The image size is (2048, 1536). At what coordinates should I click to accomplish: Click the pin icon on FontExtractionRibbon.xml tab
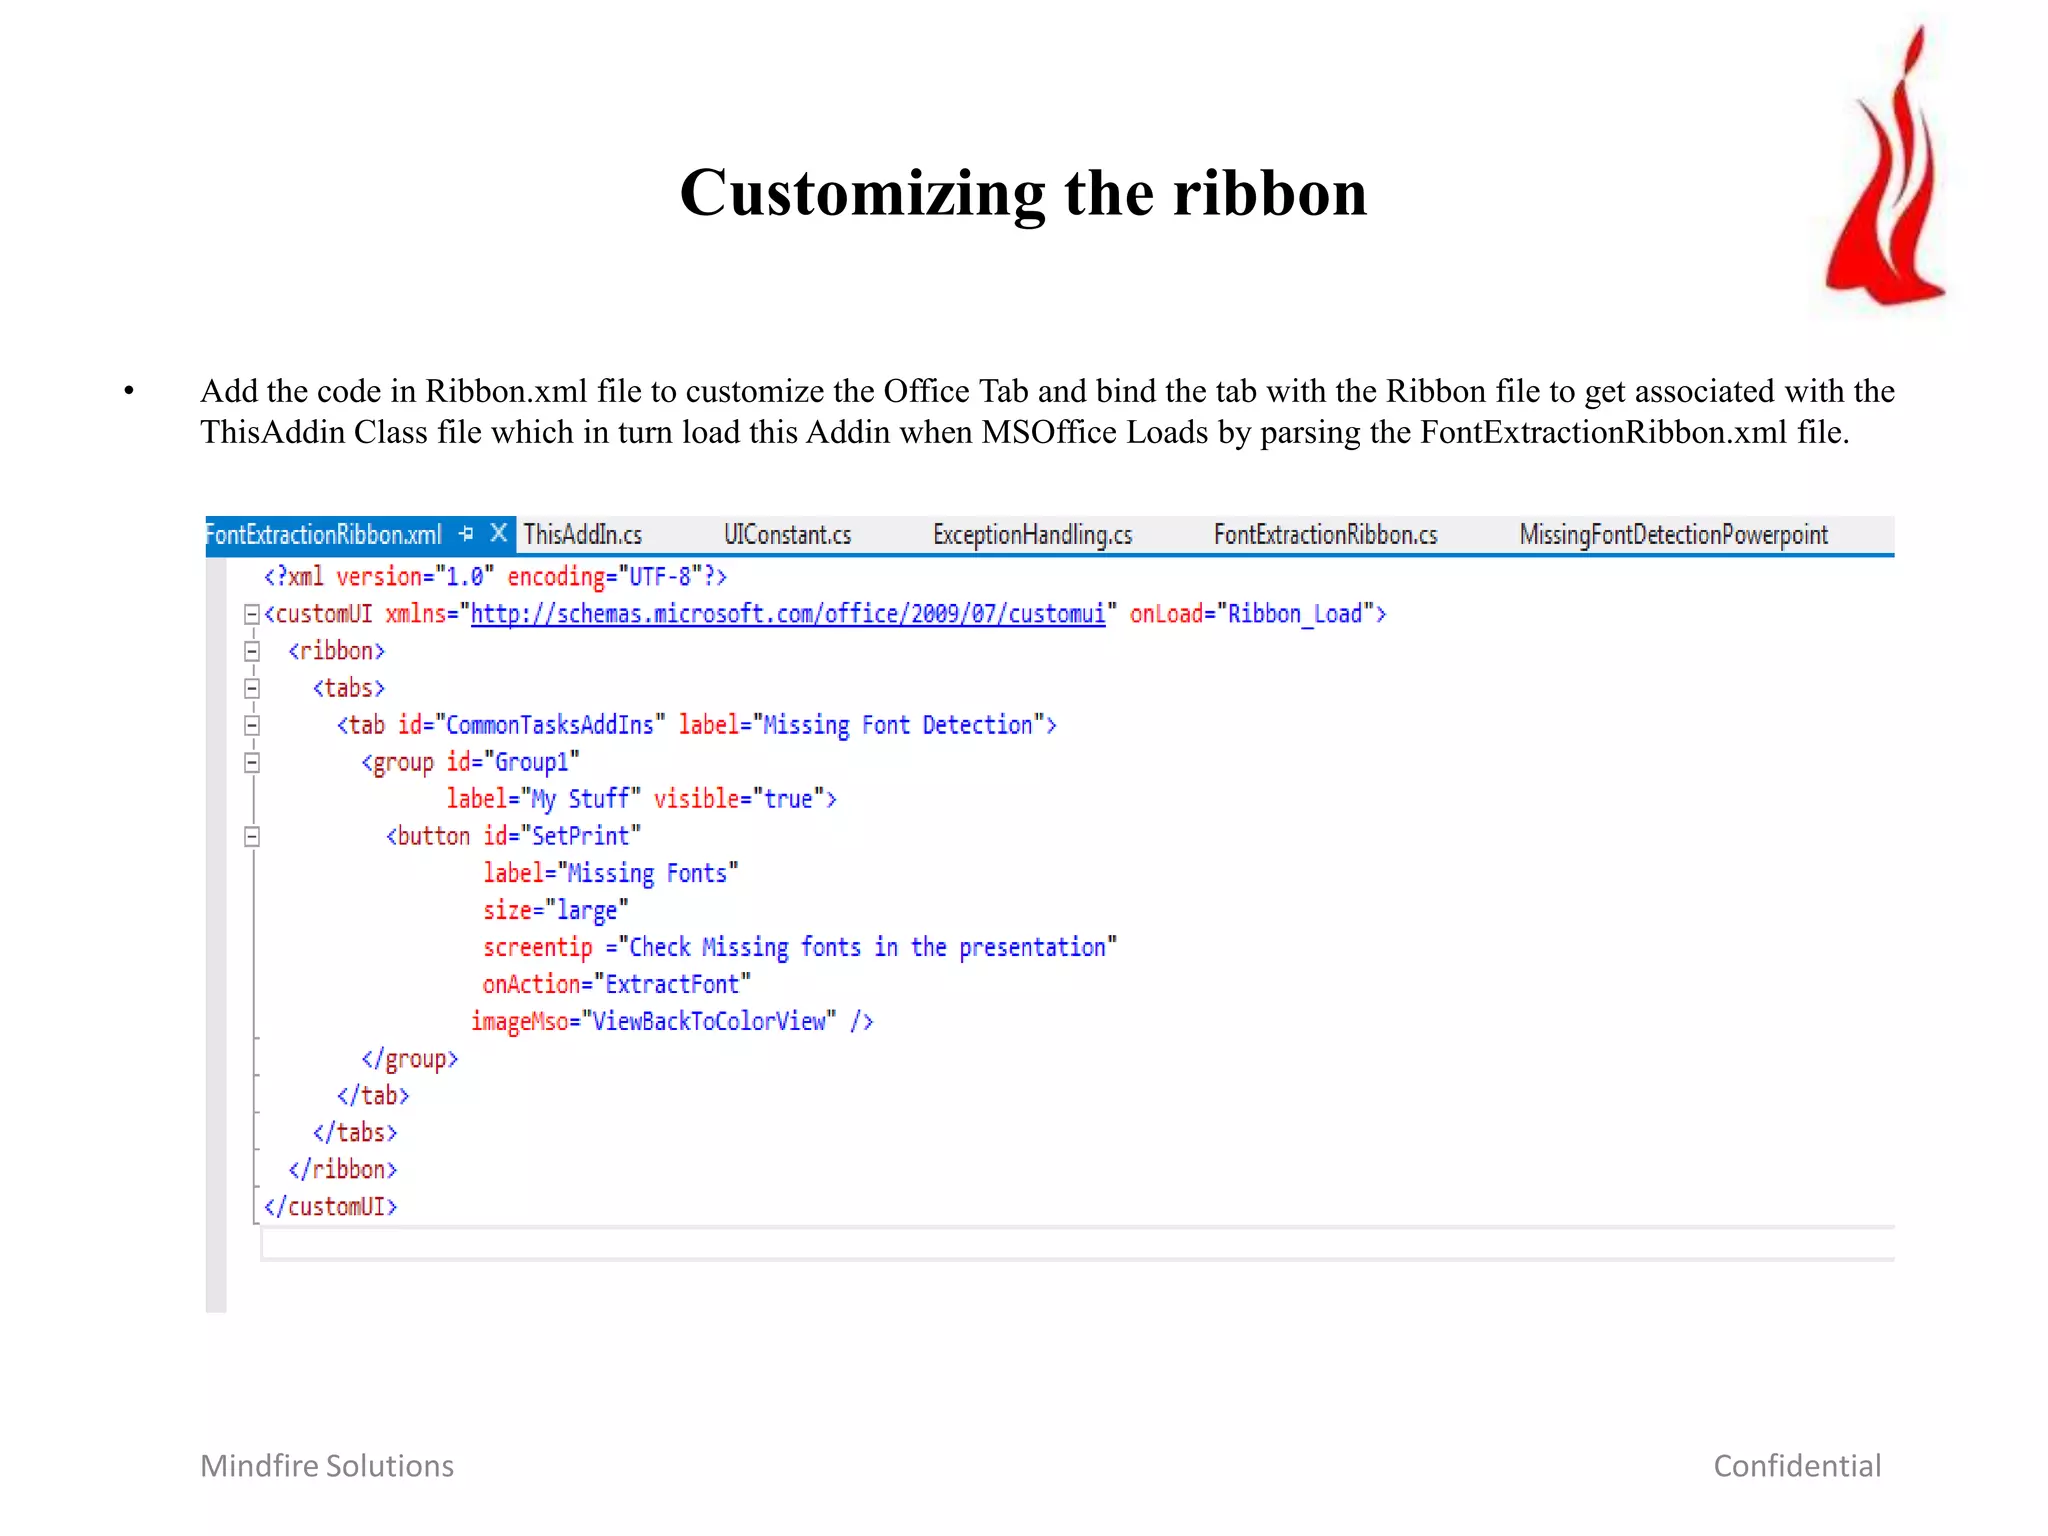coord(466,534)
